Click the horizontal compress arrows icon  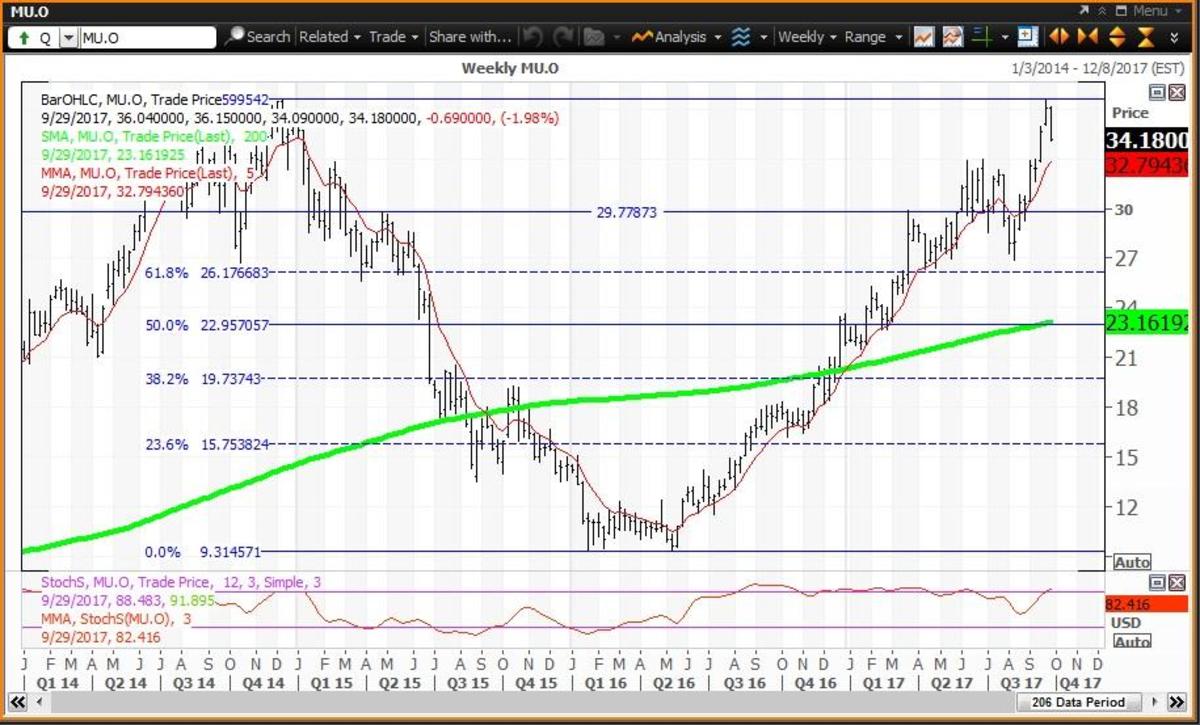point(1088,38)
